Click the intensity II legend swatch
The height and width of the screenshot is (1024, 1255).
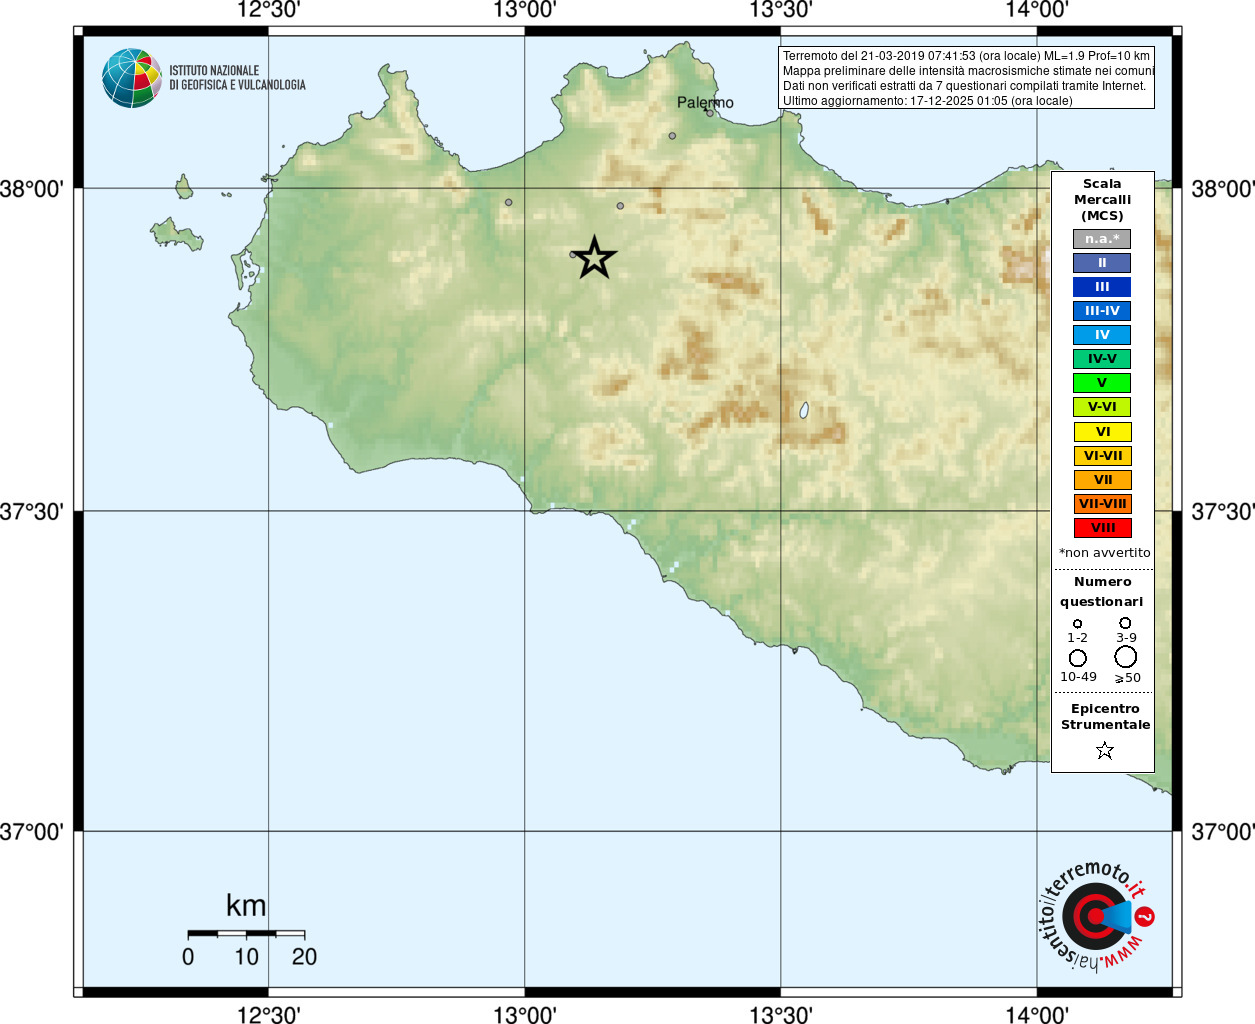click(x=1102, y=263)
